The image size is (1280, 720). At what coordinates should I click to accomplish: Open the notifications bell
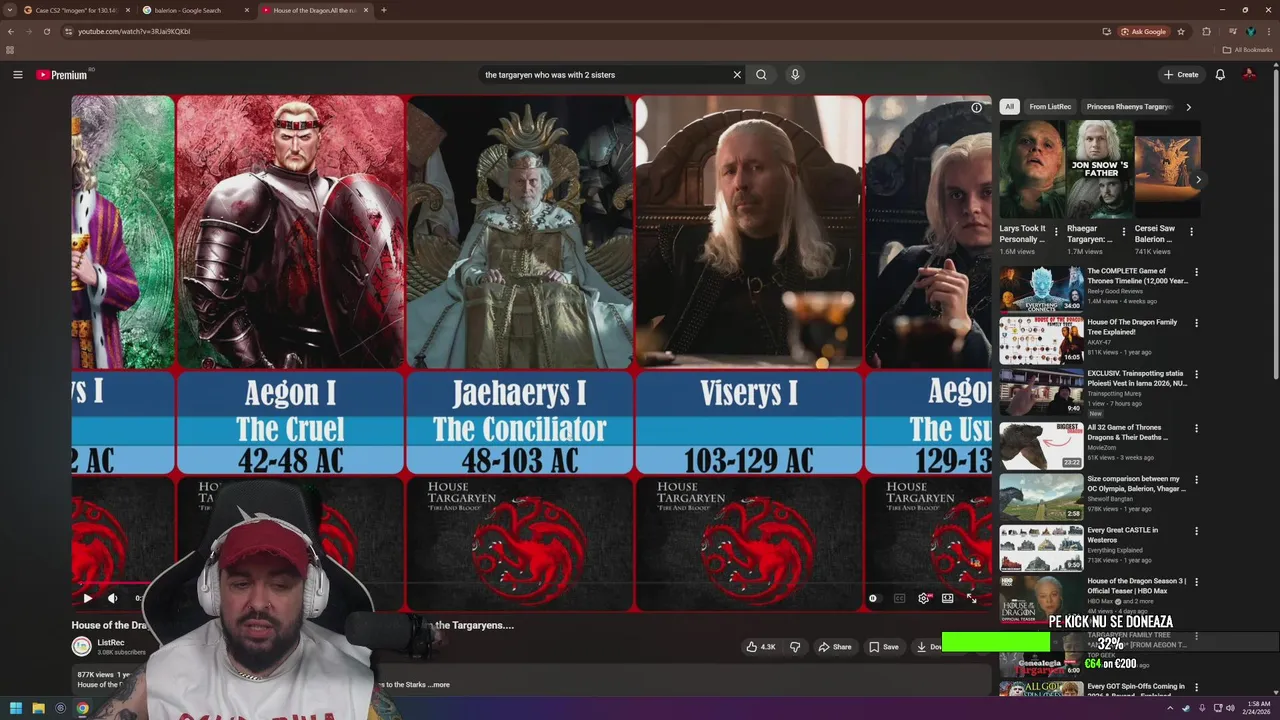[1220, 75]
